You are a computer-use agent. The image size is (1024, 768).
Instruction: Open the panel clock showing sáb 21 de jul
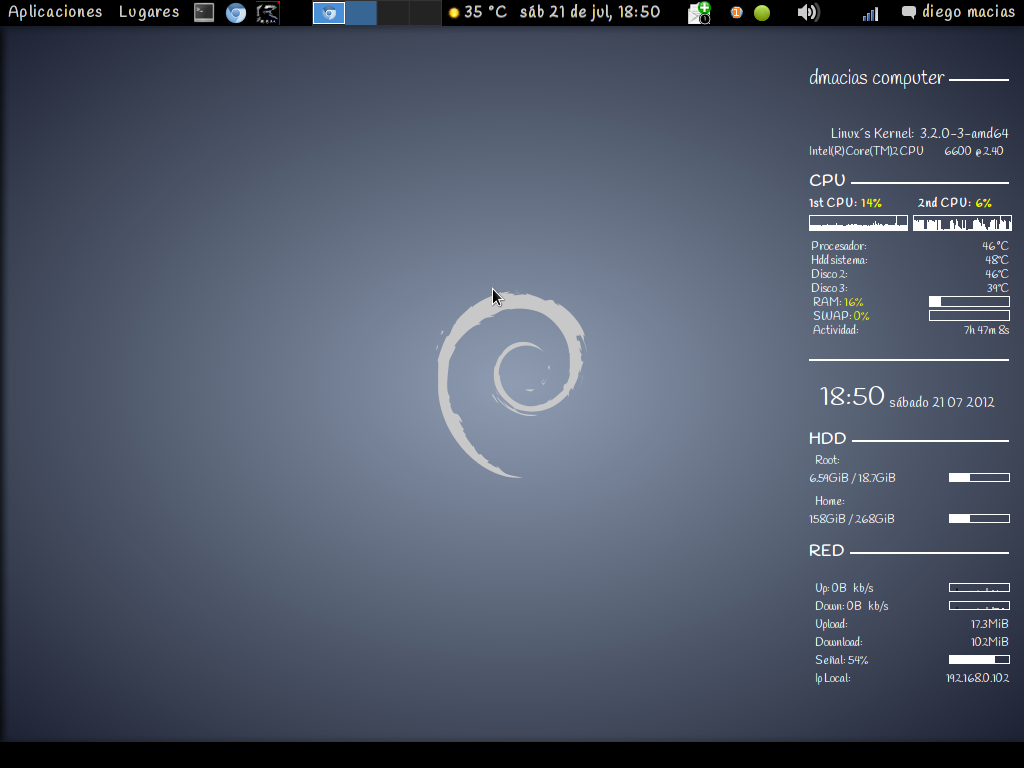(x=590, y=12)
